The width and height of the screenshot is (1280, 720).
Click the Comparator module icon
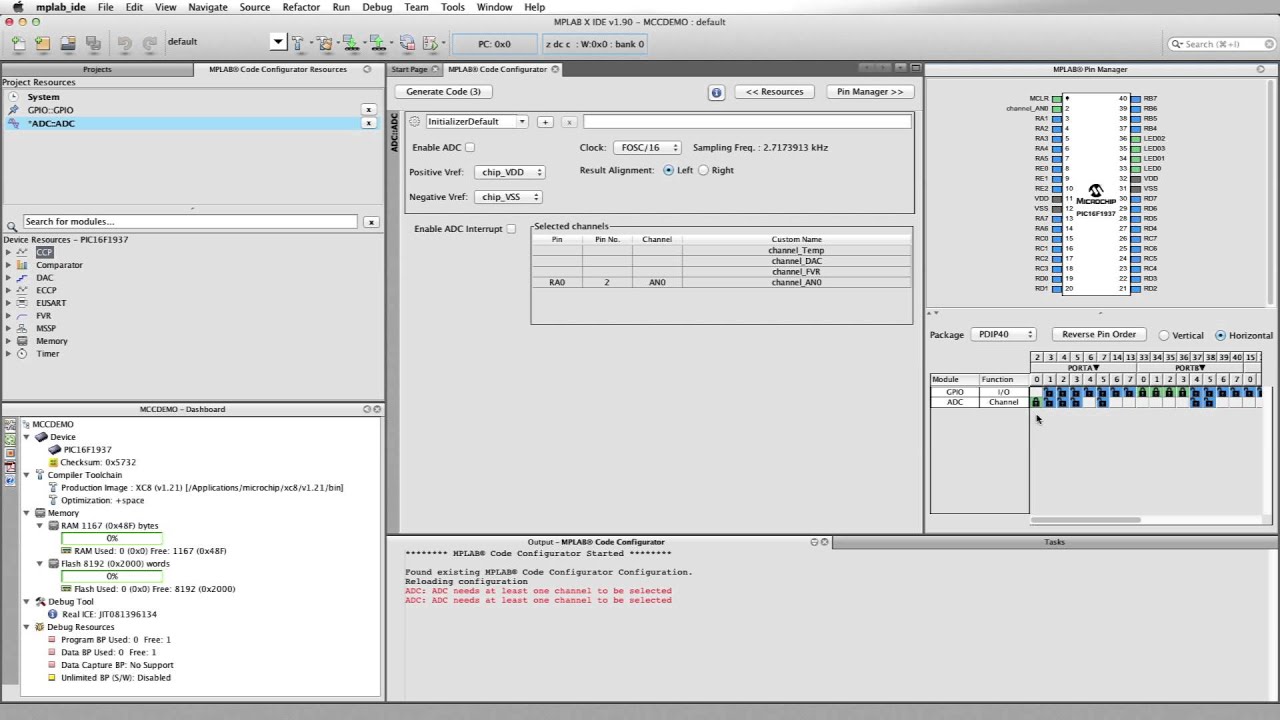(23, 265)
